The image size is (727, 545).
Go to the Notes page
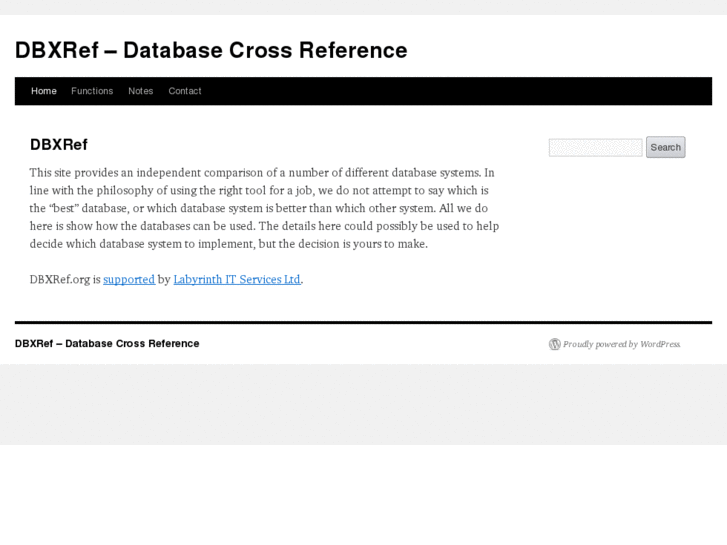[140, 91]
